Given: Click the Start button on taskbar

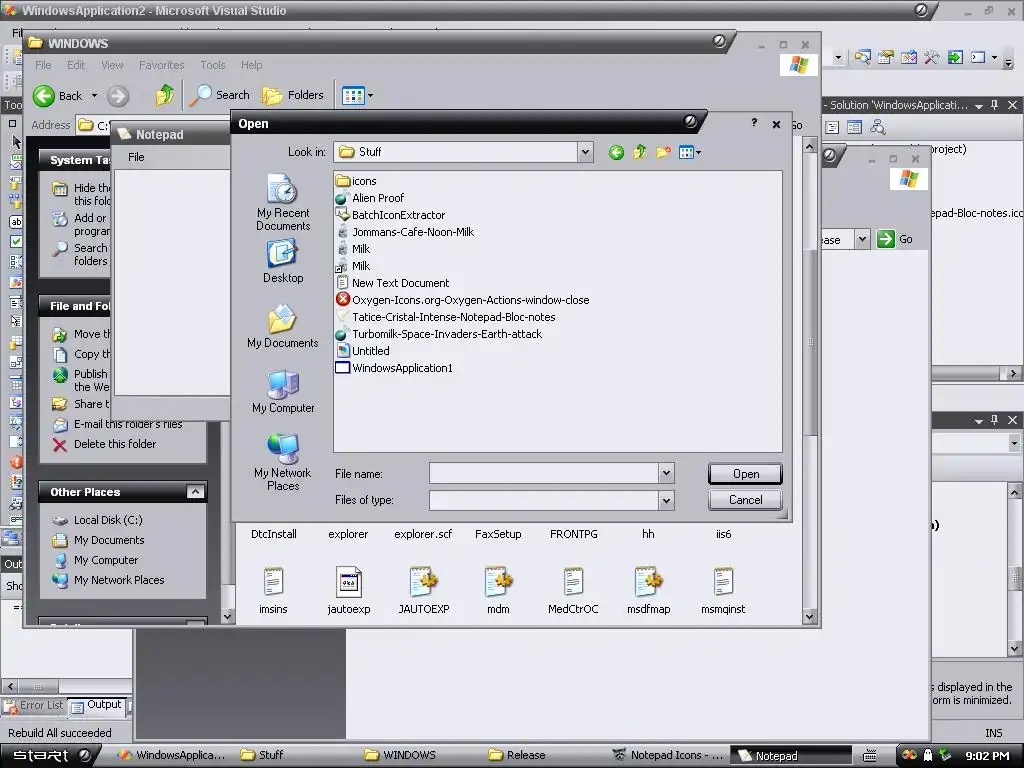Looking at the screenshot, I should [x=50, y=755].
